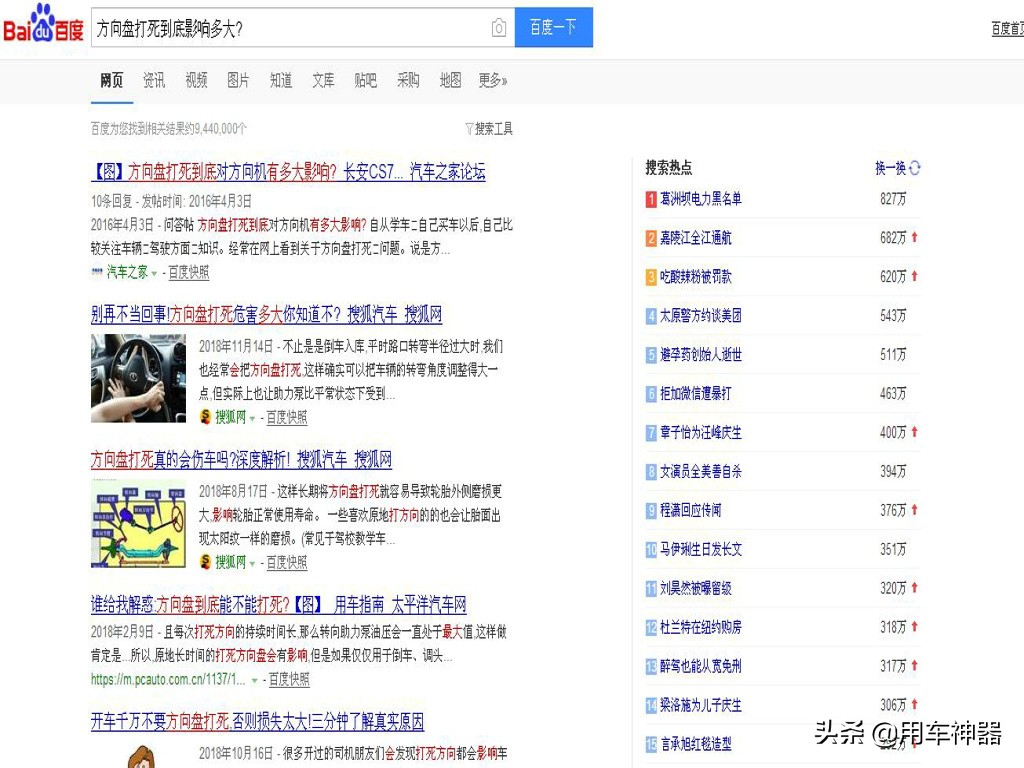Switch to the 采购 tab
This screenshot has height=768, width=1024.
point(408,80)
